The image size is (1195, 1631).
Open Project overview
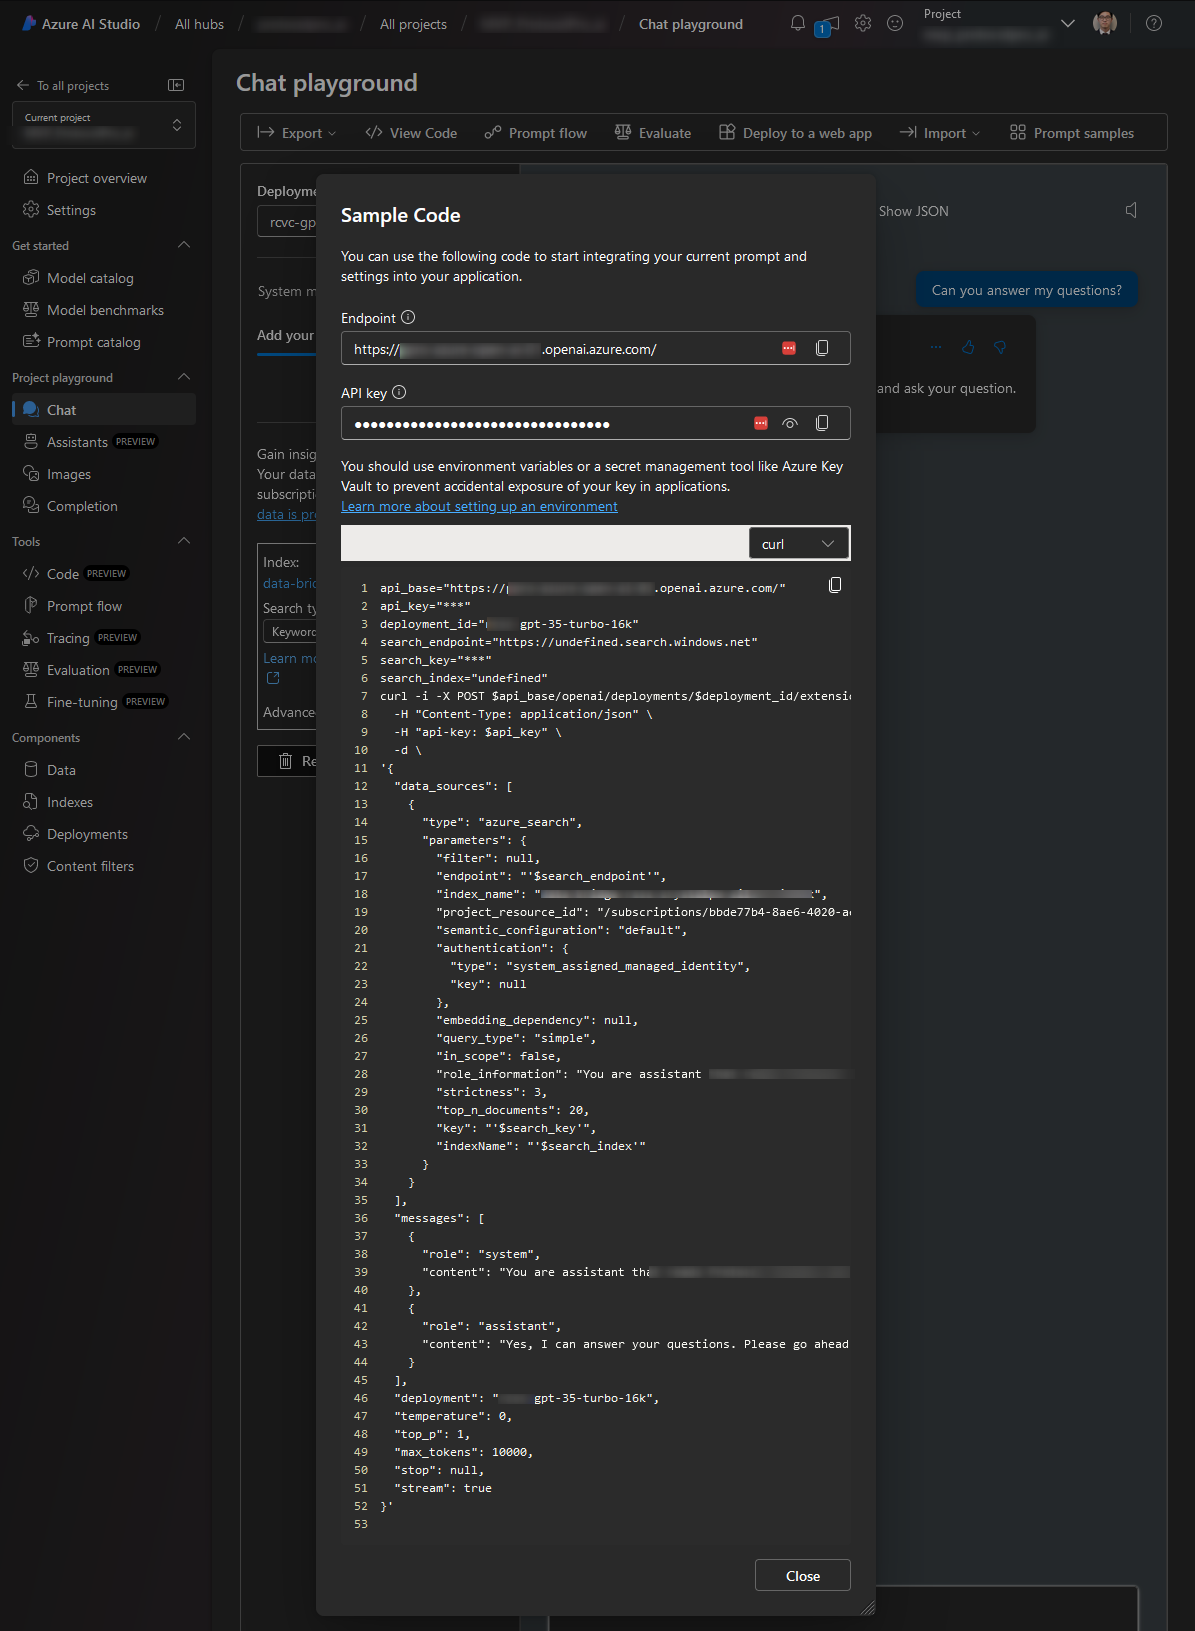pos(97,178)
